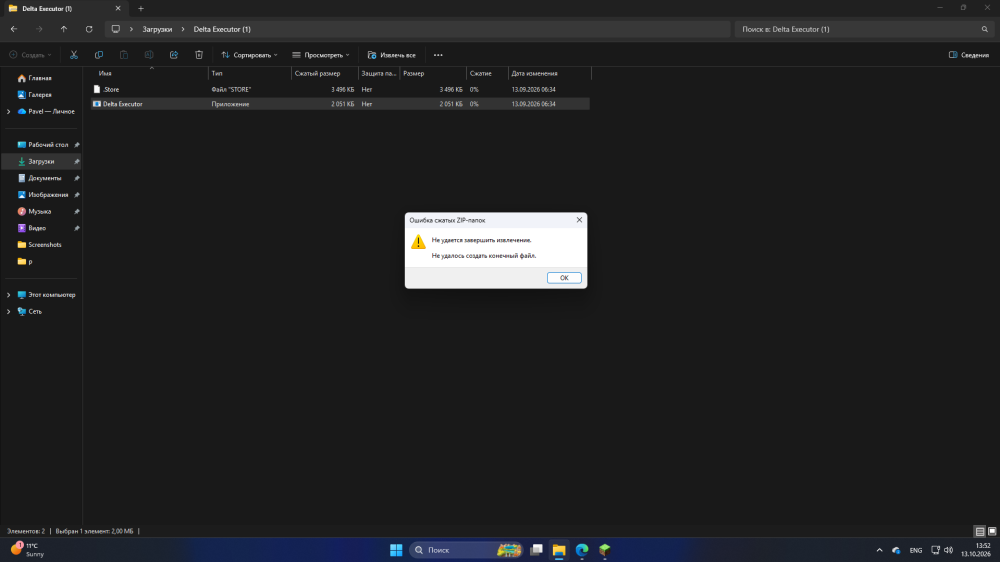Open the volume control in tray
The image size is (1000, 562).
point(948,550)
